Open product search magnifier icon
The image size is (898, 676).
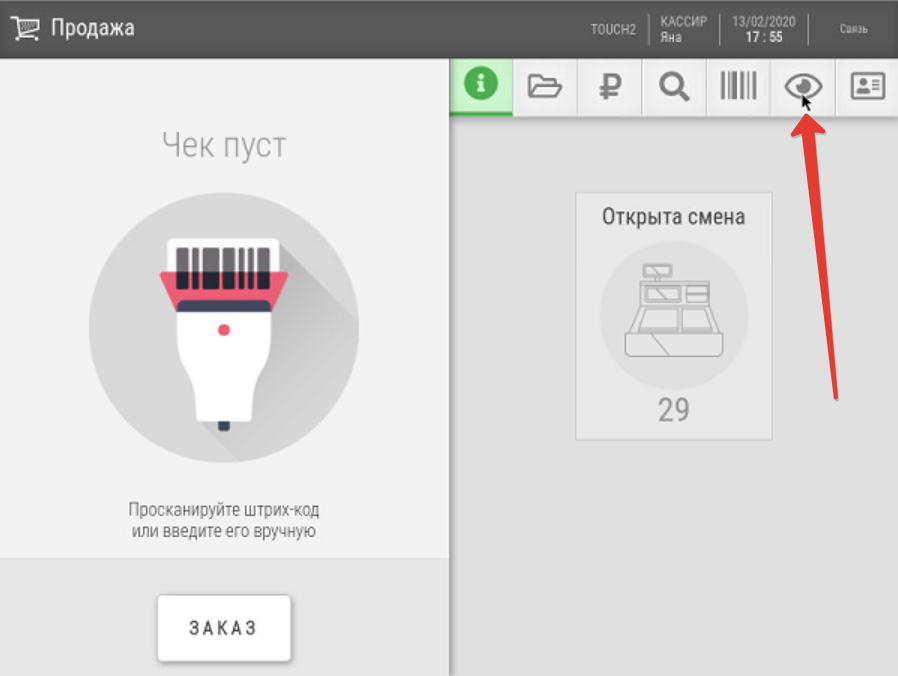tap(674, 86)
